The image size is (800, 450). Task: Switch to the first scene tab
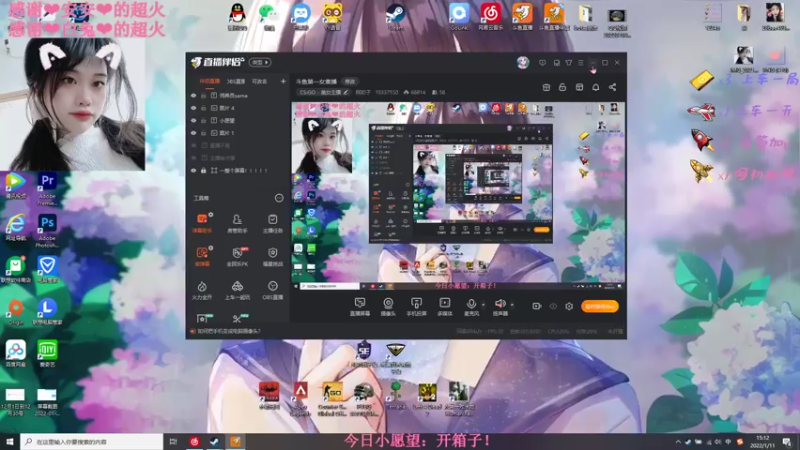point(210,81)
